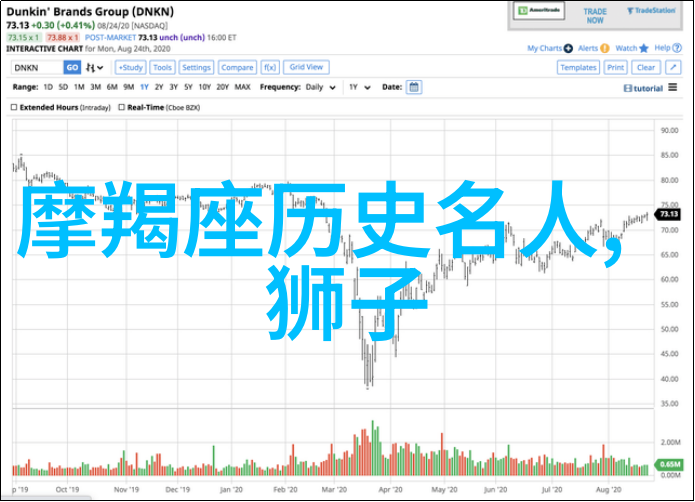Open the hamburger menu next to tutorial

coord(672,88)
